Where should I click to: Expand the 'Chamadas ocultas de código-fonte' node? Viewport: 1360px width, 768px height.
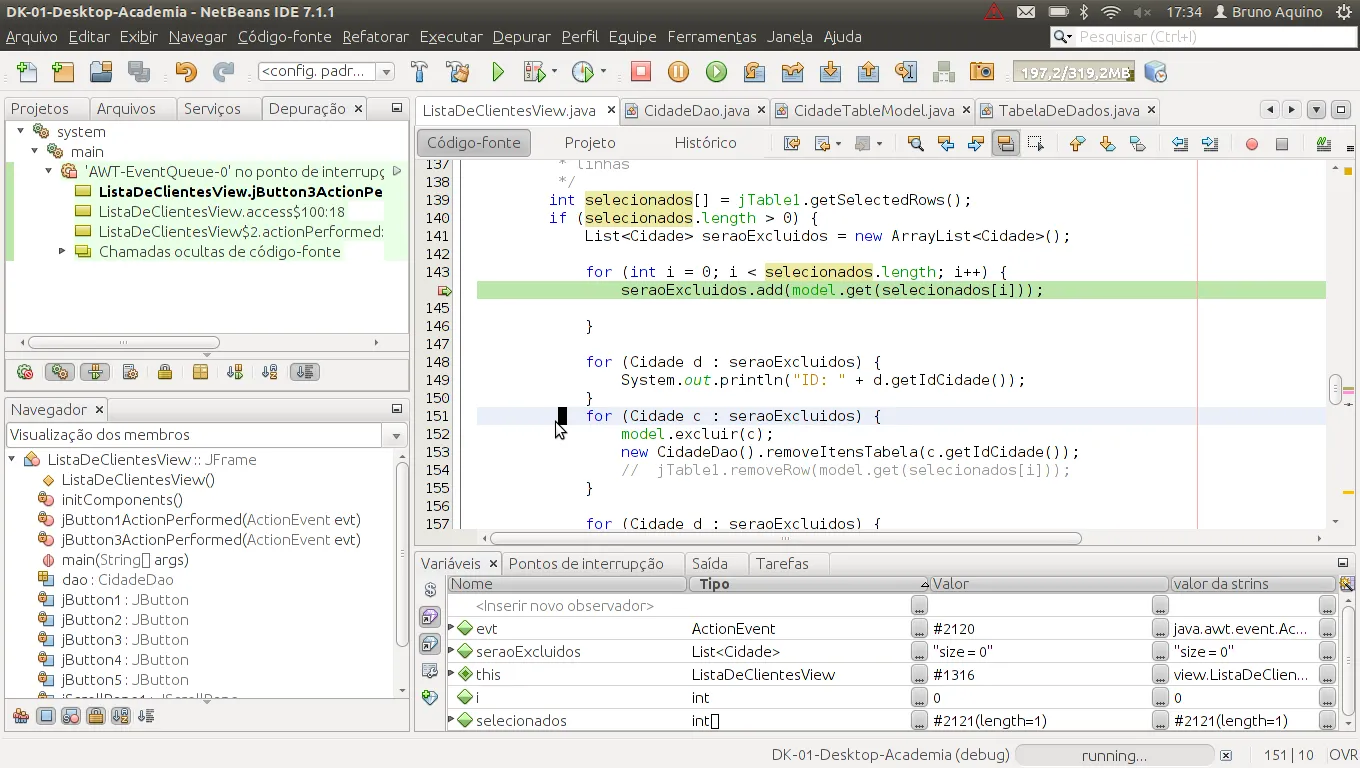[62, 252]
